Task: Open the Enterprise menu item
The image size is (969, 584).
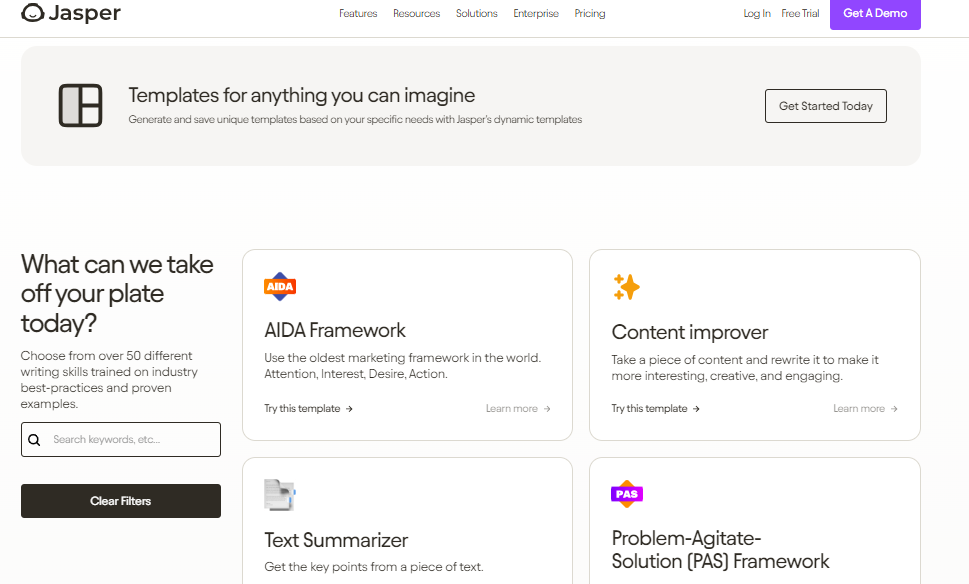Action: tap(536, 14)
